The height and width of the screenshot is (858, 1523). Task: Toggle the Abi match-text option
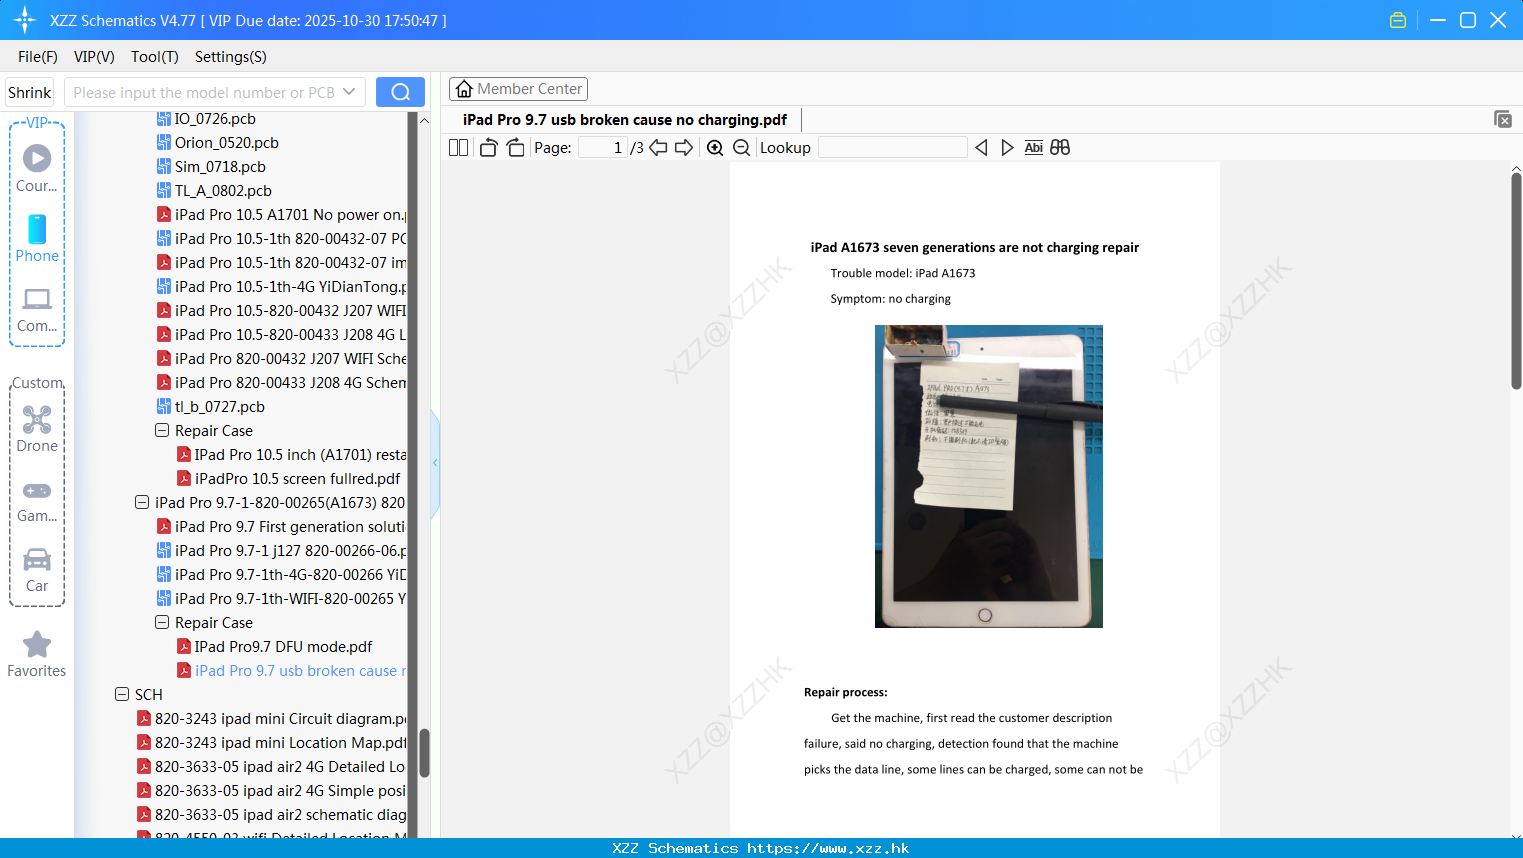pyautogui.click(x=1033, y=147)
